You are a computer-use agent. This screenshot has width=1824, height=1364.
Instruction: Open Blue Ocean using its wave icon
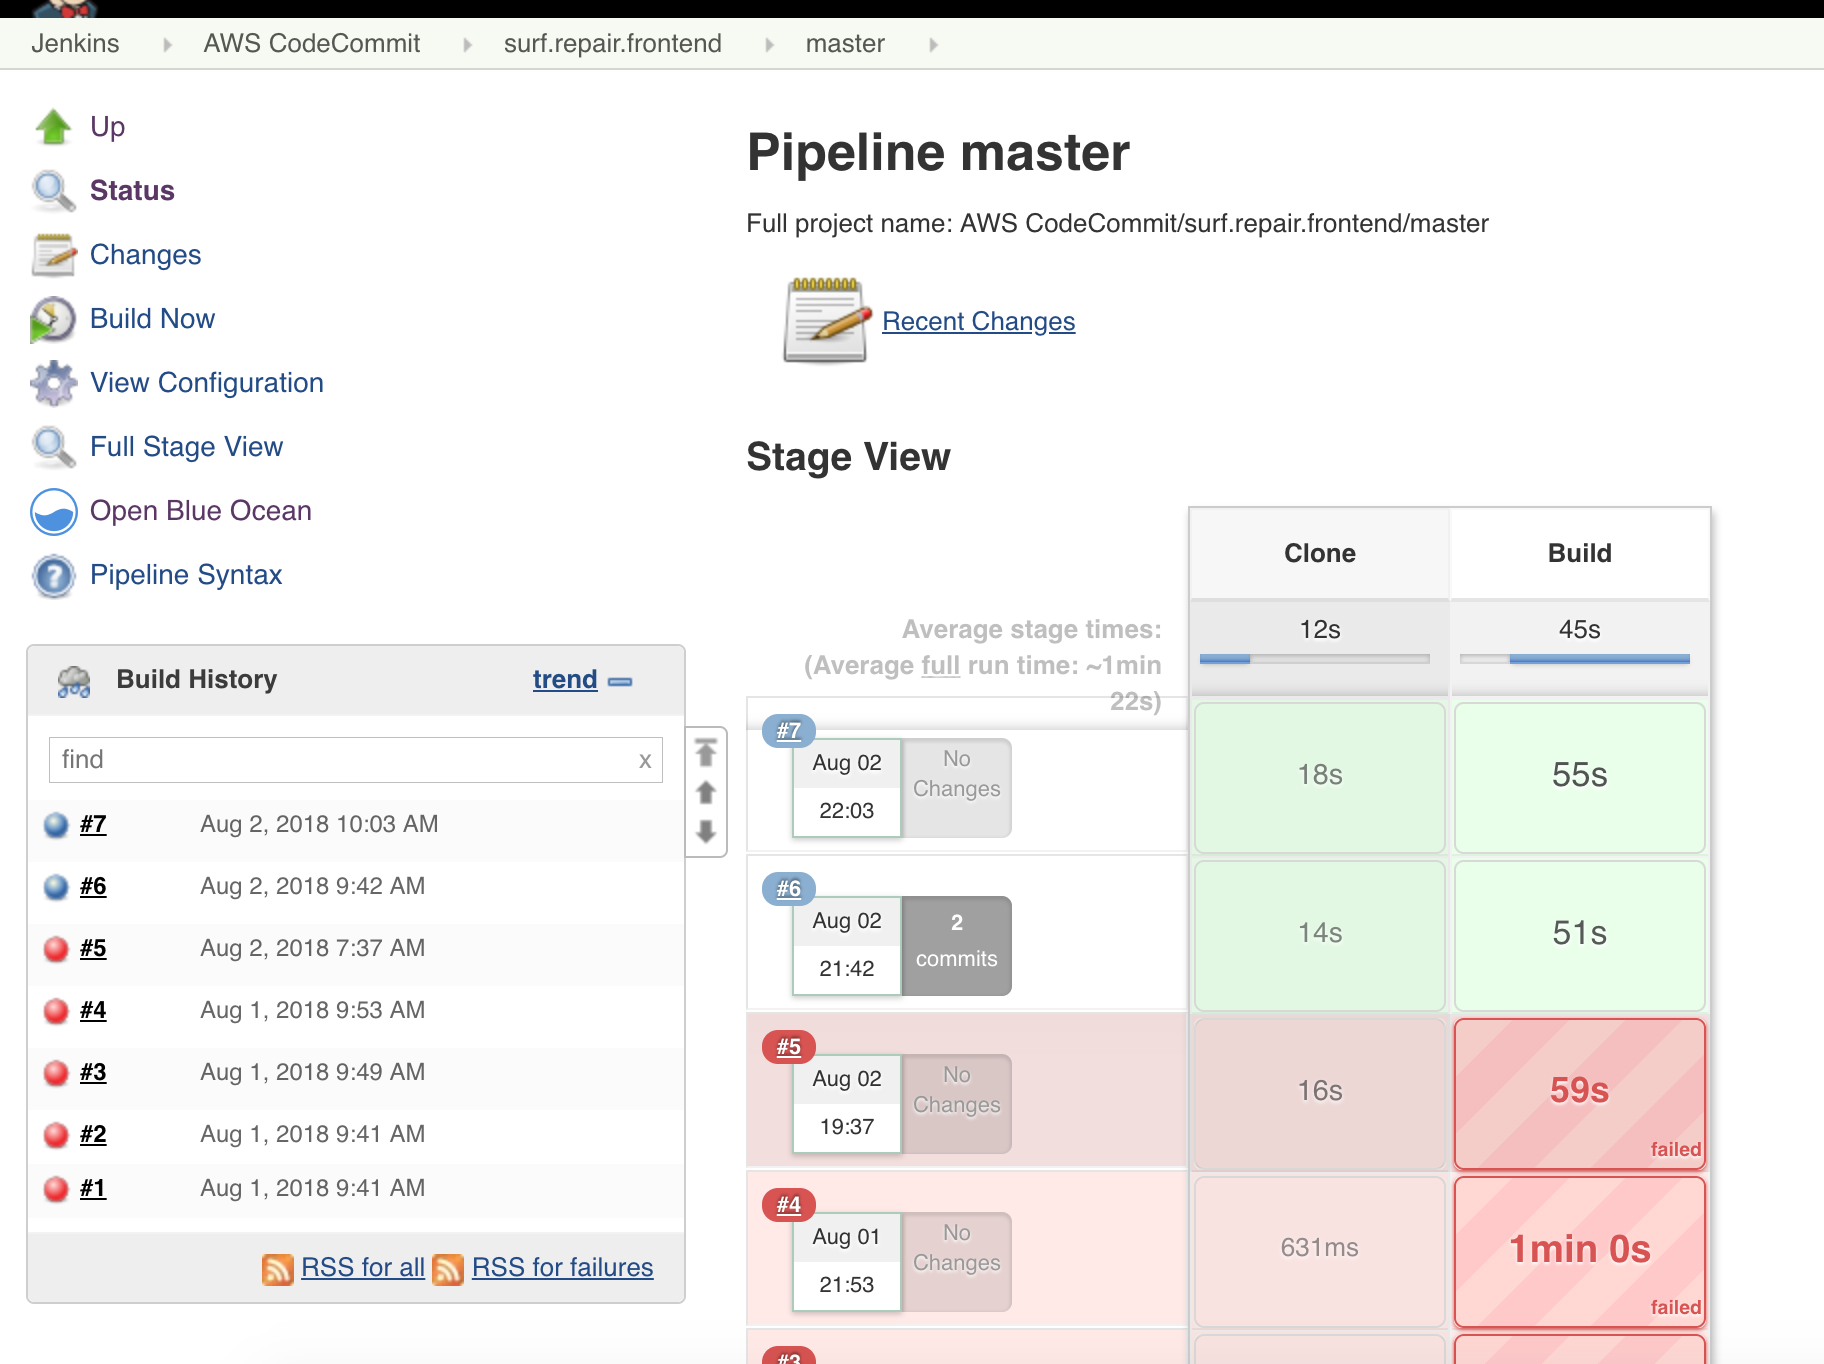53,511
